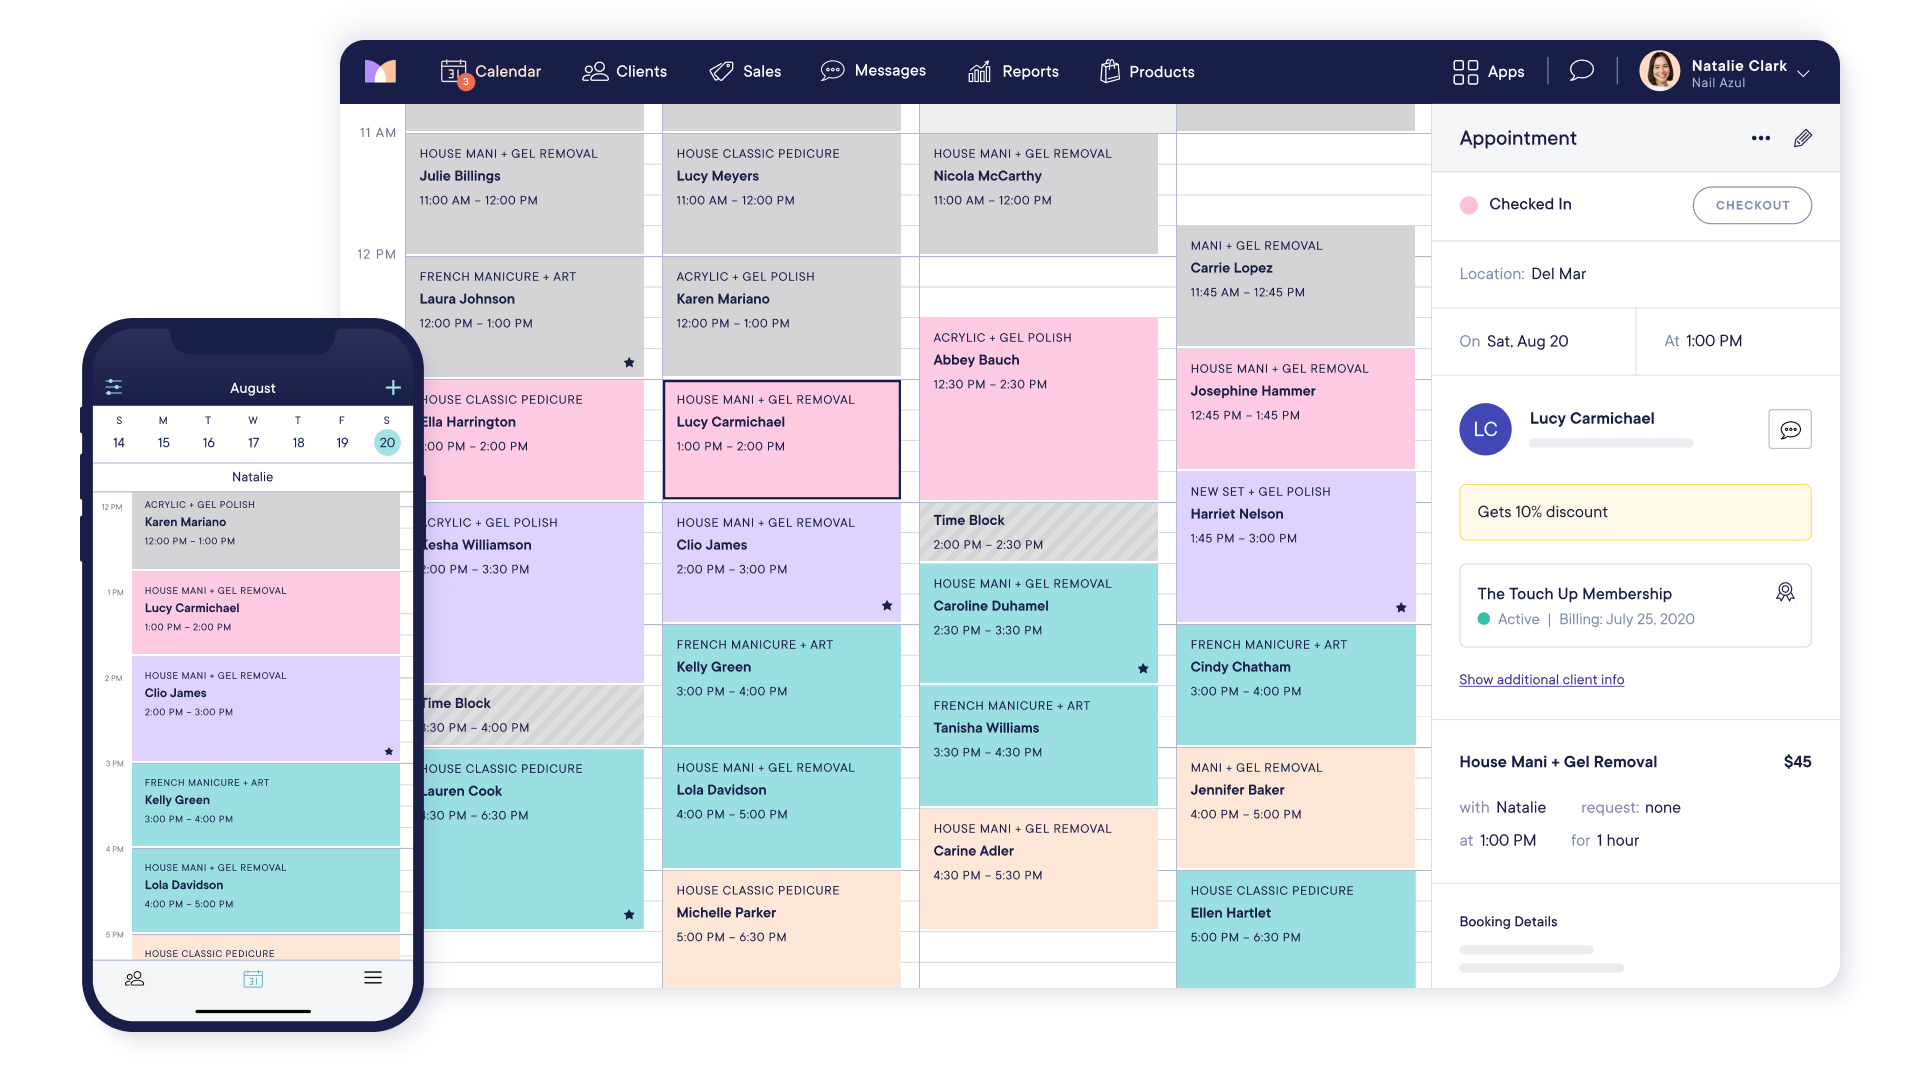Open Julie Billings' appointment
Image resolution: width=1920 pixels, height=1080 pixels.
524,193
